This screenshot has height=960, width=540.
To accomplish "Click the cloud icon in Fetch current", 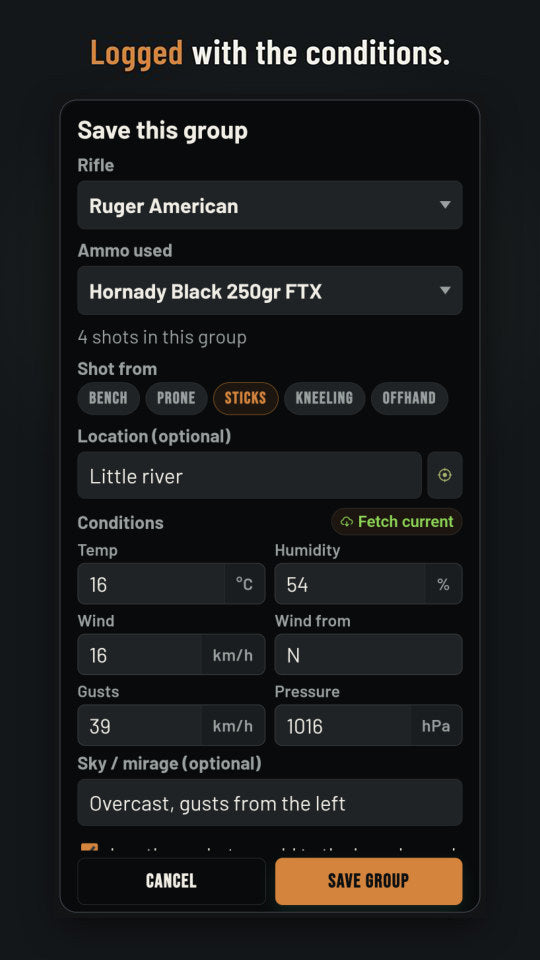I will pyautogui.click(x=347, y=522).
